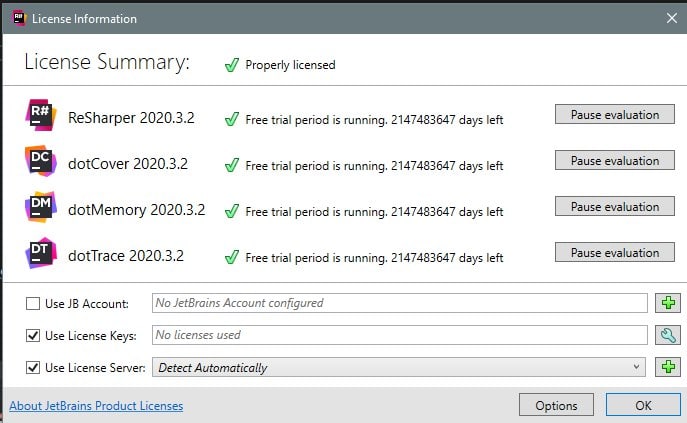Viewport: 687px width, 423px height.
Task: Click the ReSharper icon in title bar
Action: 19,18
